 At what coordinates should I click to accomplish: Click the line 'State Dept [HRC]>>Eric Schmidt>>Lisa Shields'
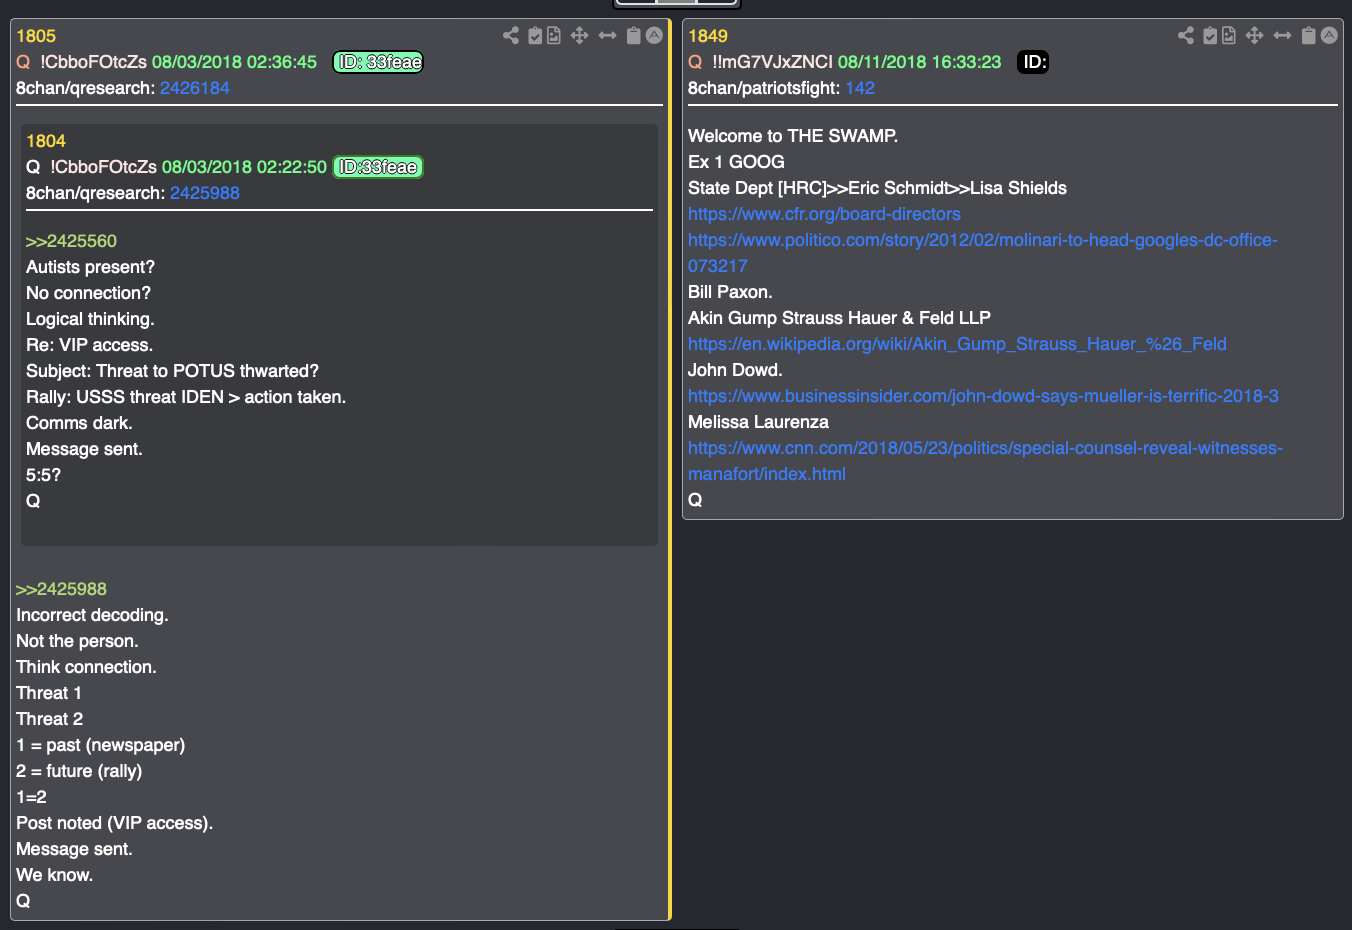coord(877,188)
